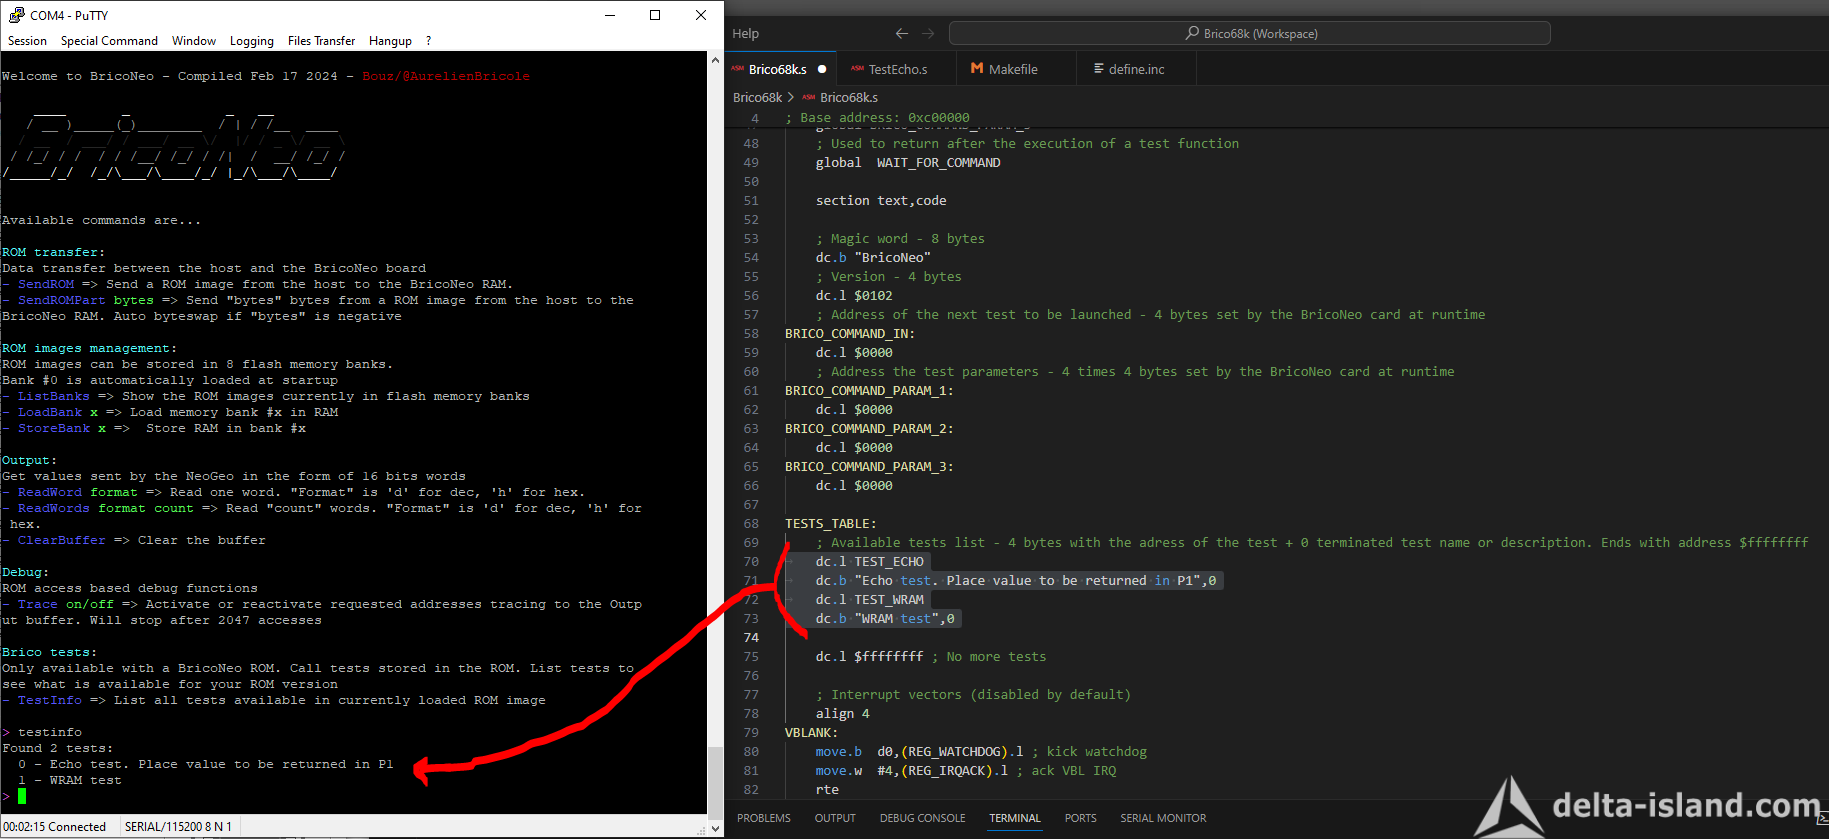Maximize the PuTTY window
Viewport: 1829px width, 839px height.
pos(655,15)
